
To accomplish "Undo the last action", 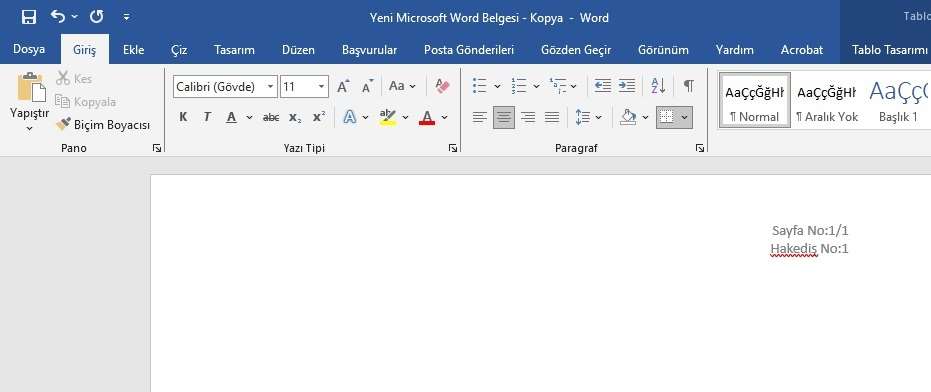I will pyautogui.click(x=58, y=17).
